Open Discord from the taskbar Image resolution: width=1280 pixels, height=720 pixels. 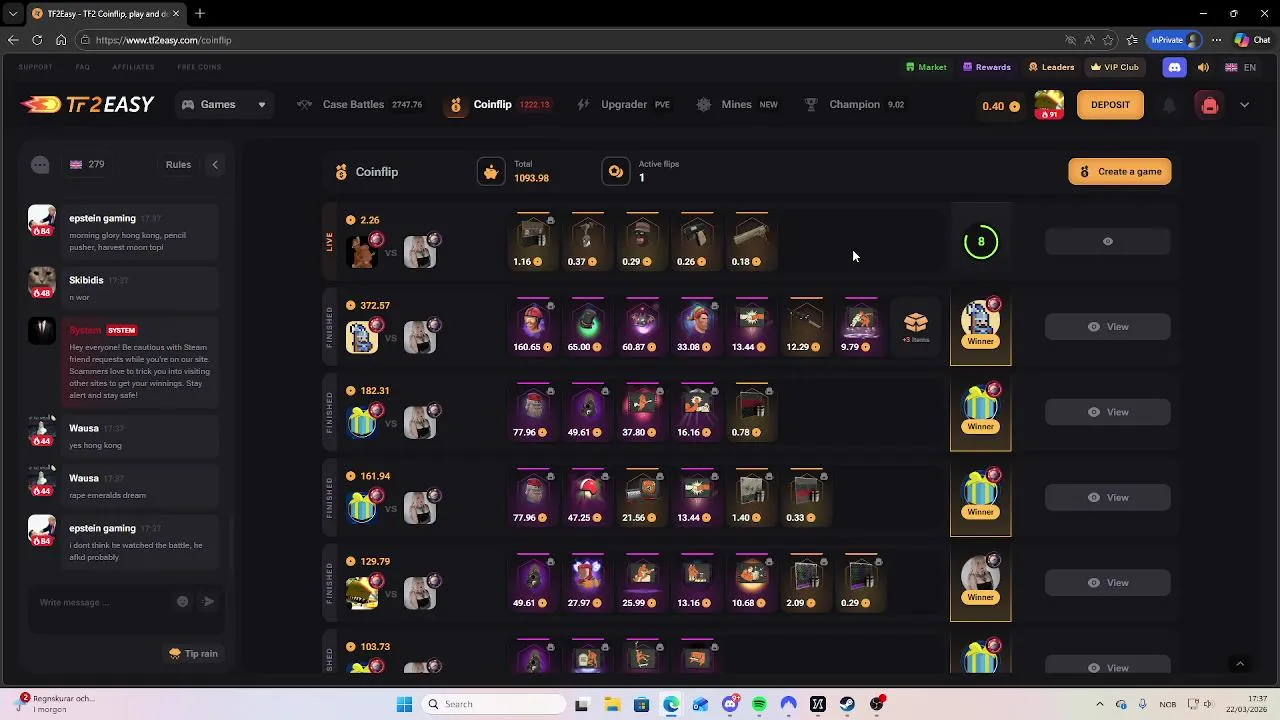pos(730,705)
